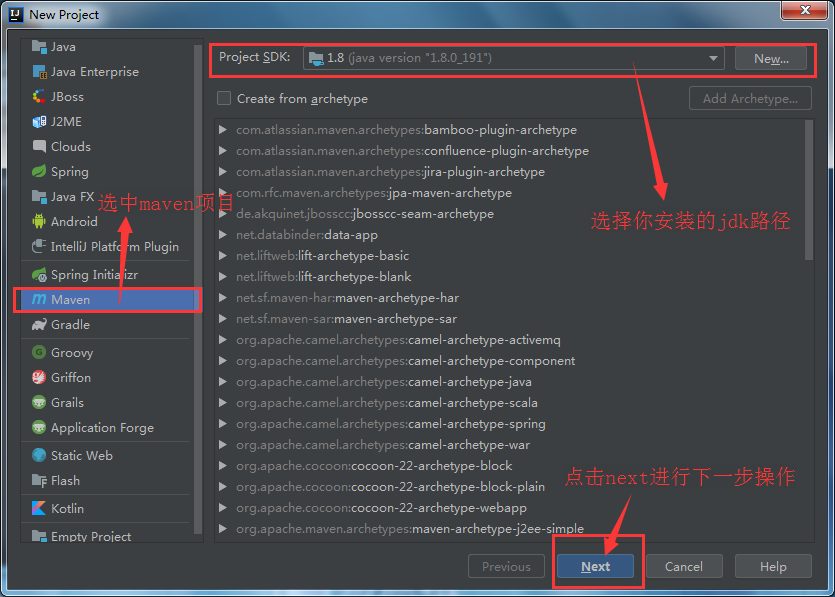Viewport: 835px width, 597px height.
Task: Select Spring project type label
Action: click(x=70, y=172)
